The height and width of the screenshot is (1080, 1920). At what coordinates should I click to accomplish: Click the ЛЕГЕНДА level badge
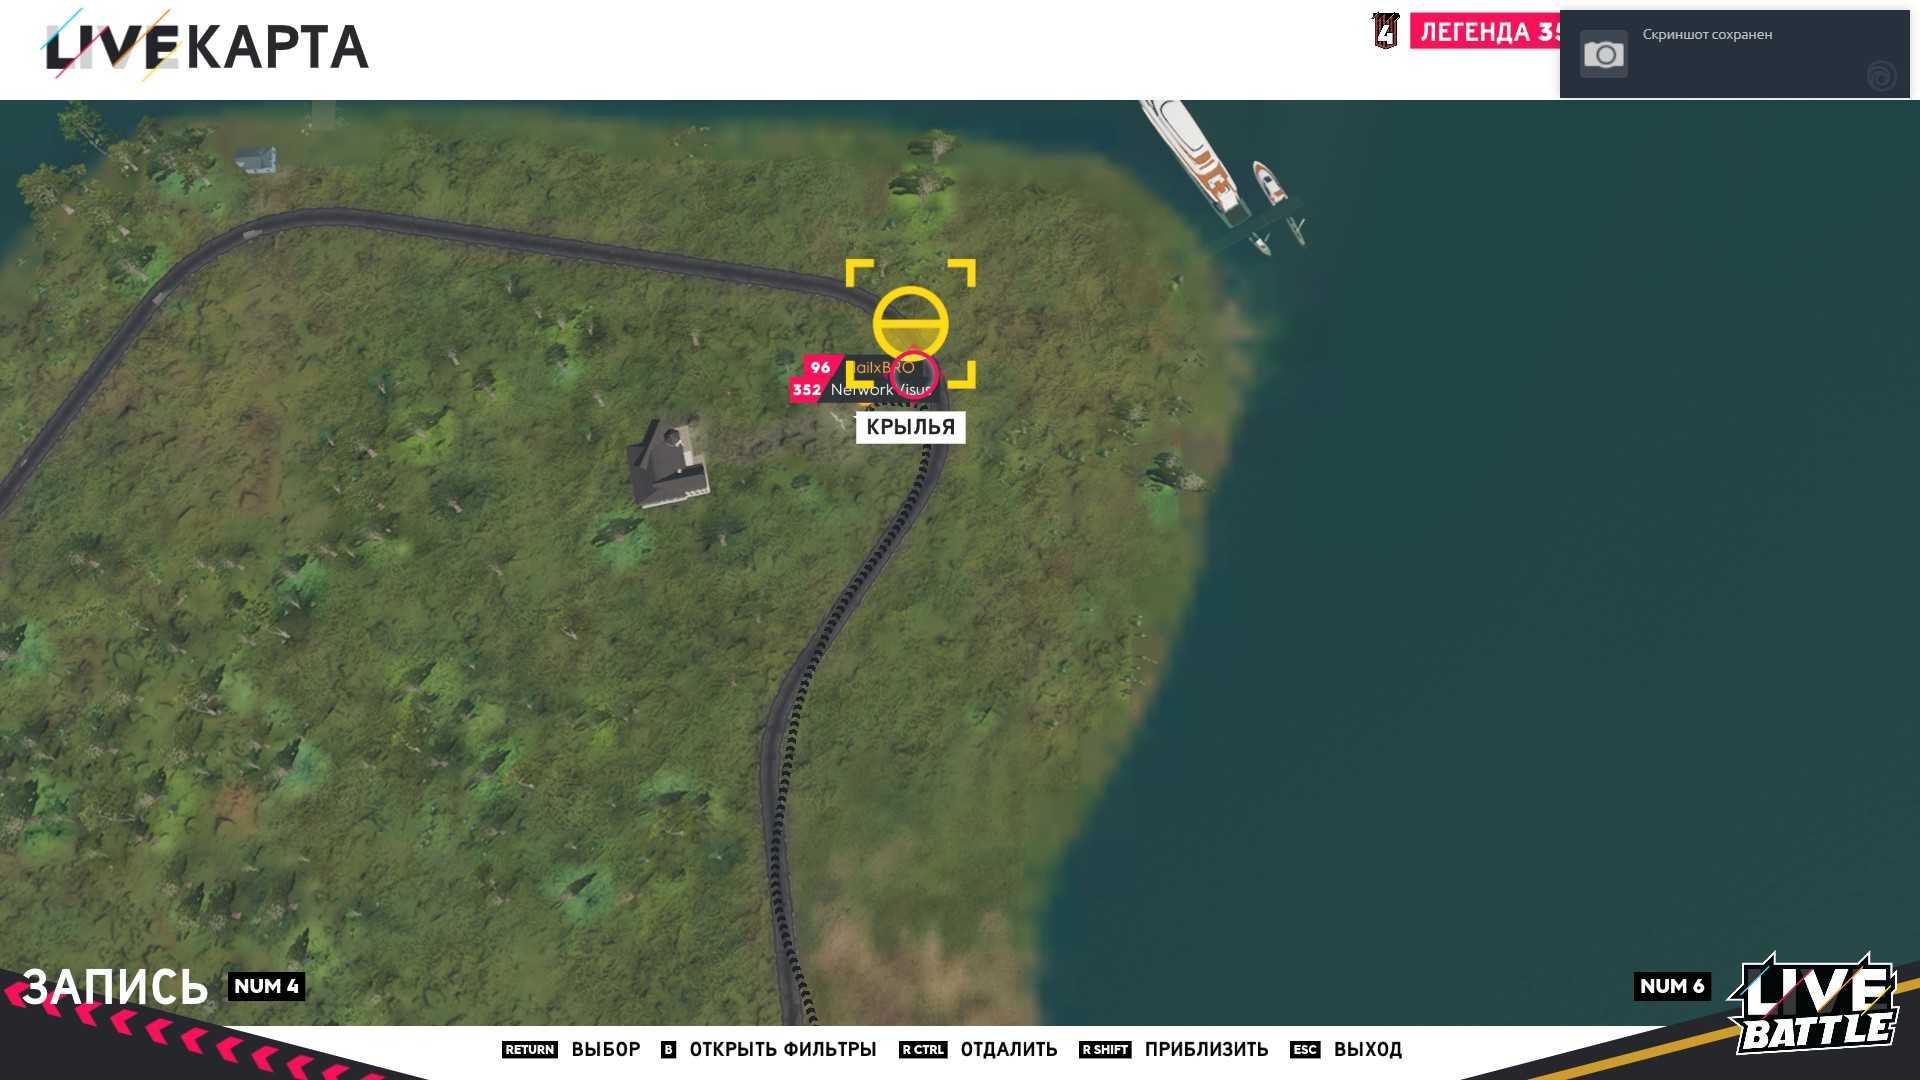tap(1486, 32)
